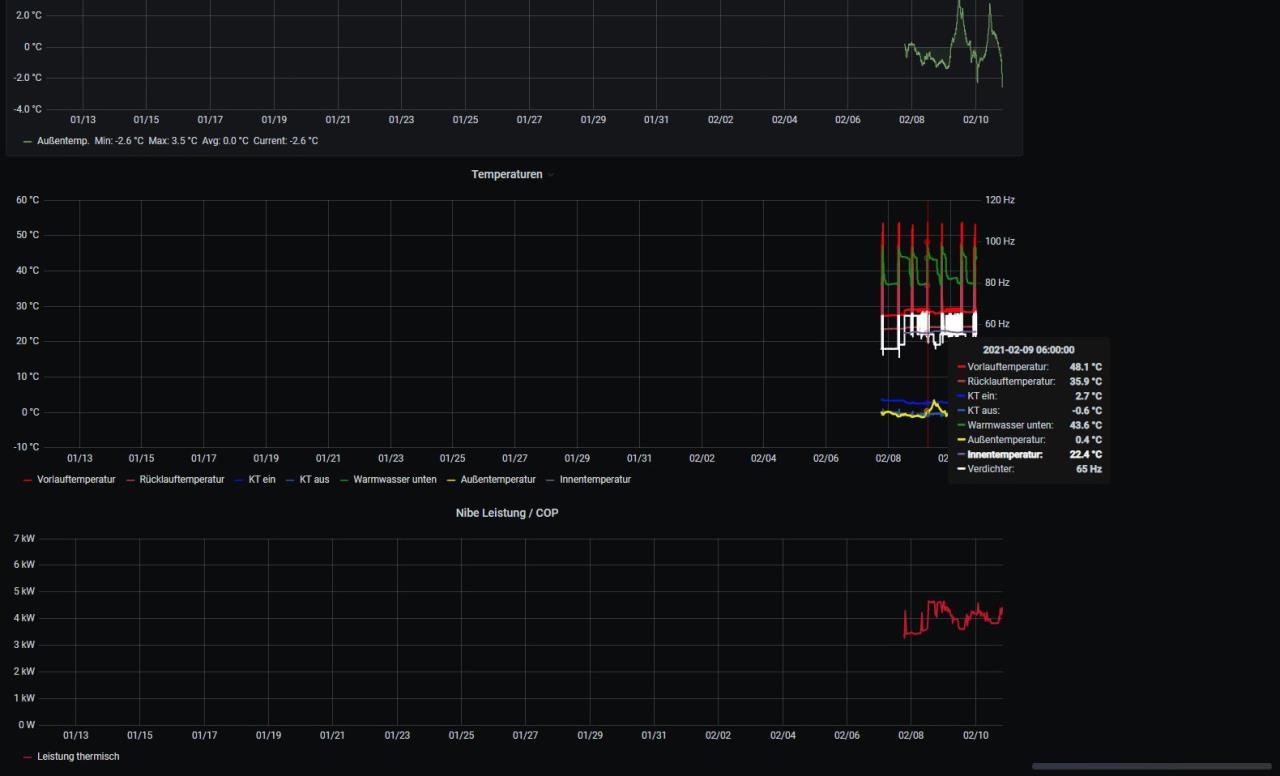Click the horizontal scrollbar at the bottom

[1151, 767]
